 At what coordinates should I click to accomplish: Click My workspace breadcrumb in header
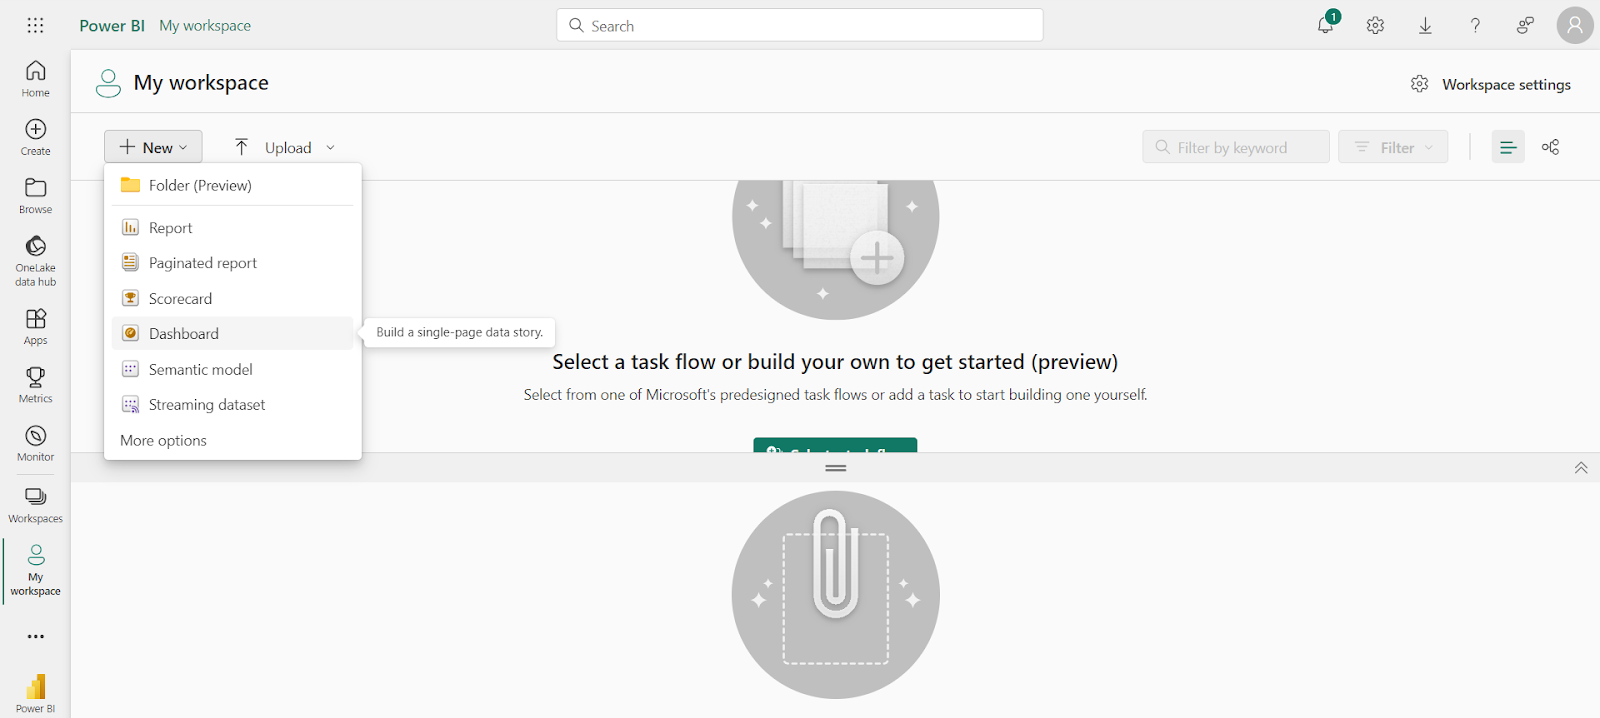pos(205,25)
